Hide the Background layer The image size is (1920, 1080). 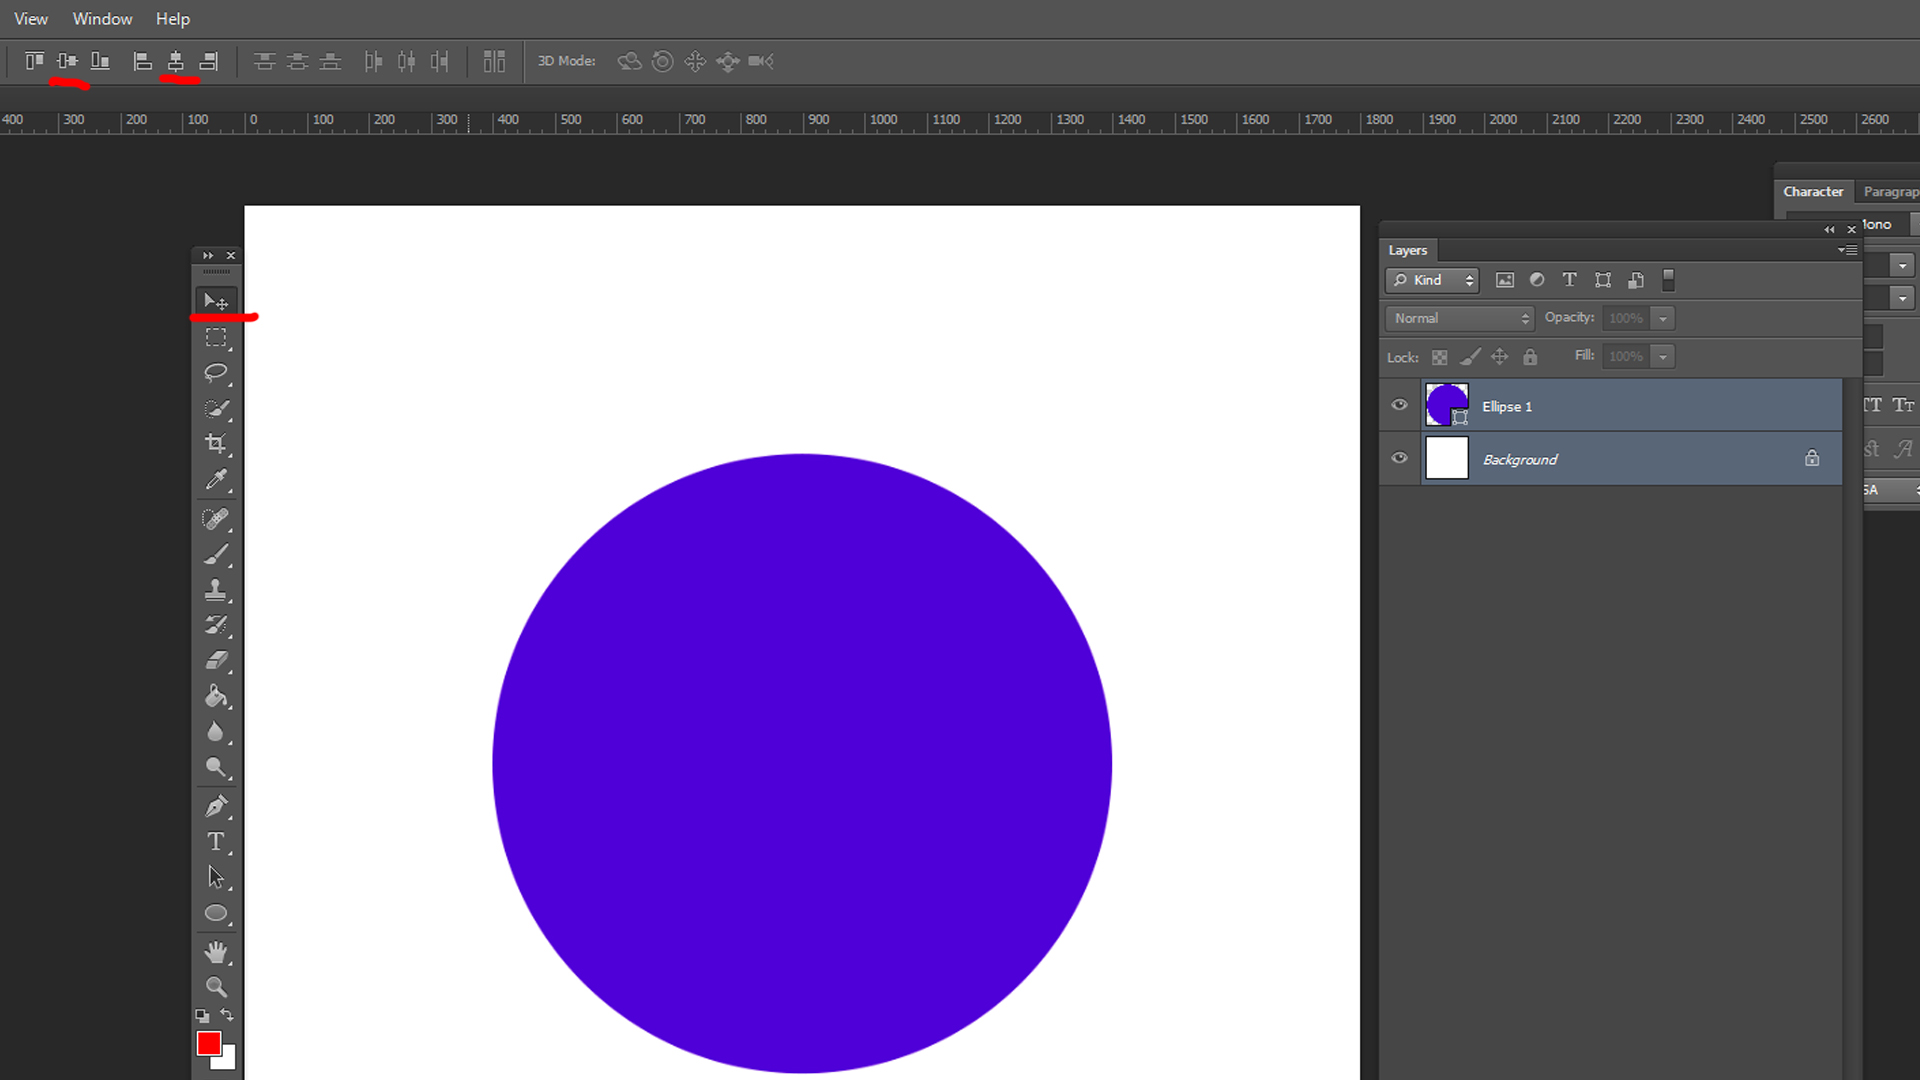click(1400, 458)
